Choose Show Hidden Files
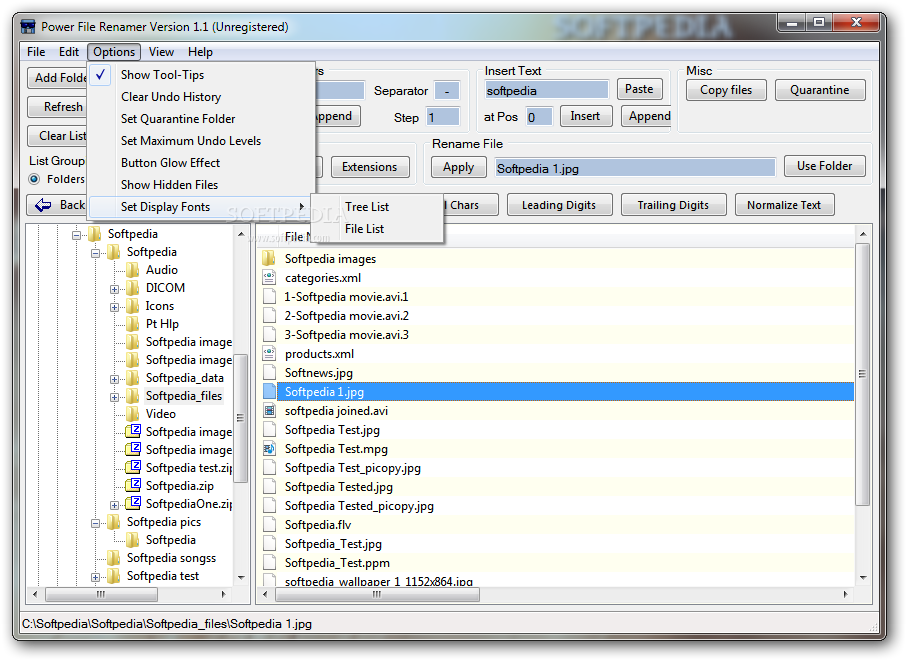Screen dimensions: 907x661 tap(200, 184)
